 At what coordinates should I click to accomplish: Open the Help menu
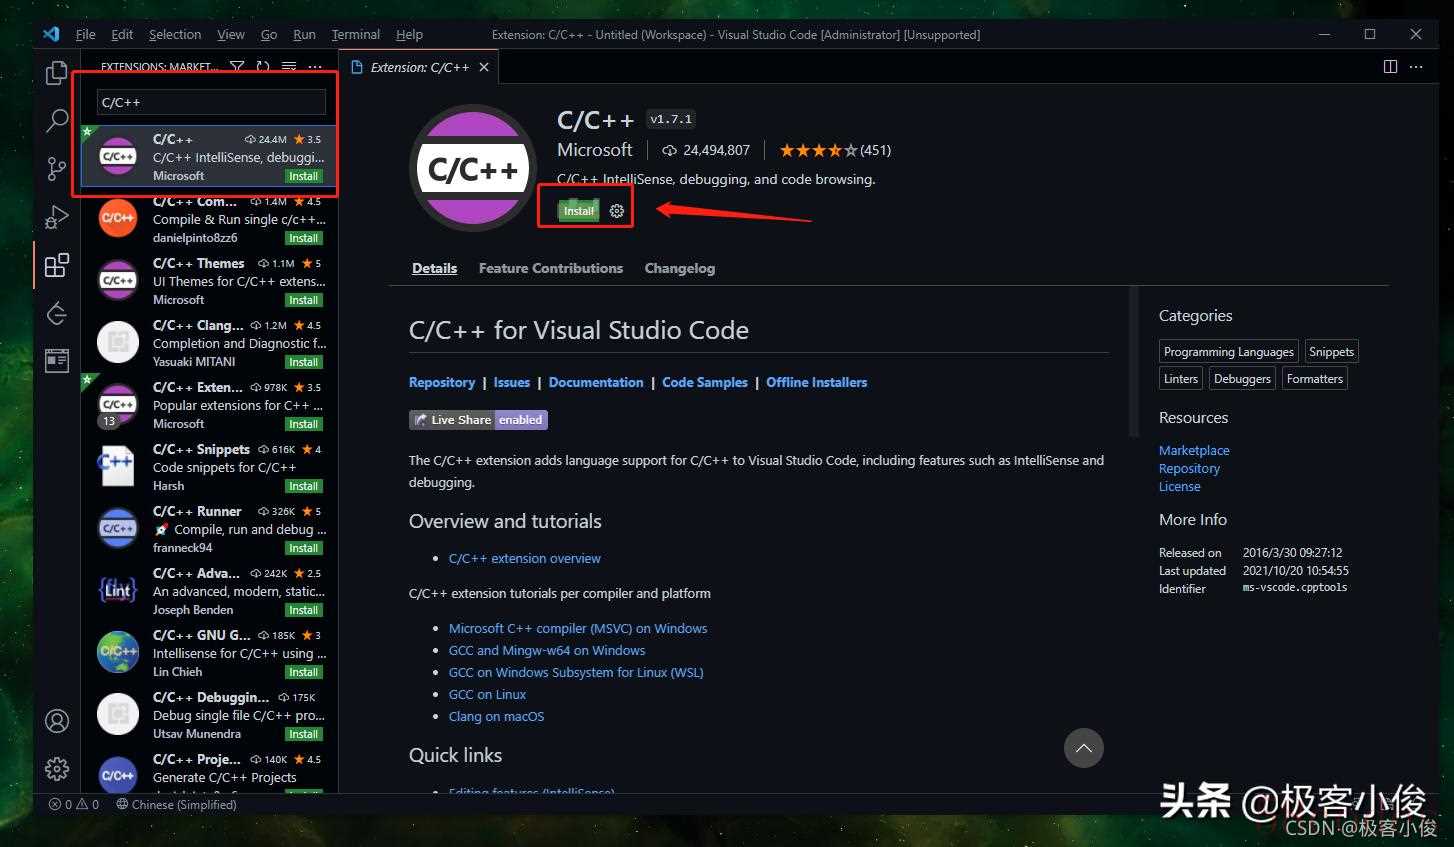click(409, 34)
